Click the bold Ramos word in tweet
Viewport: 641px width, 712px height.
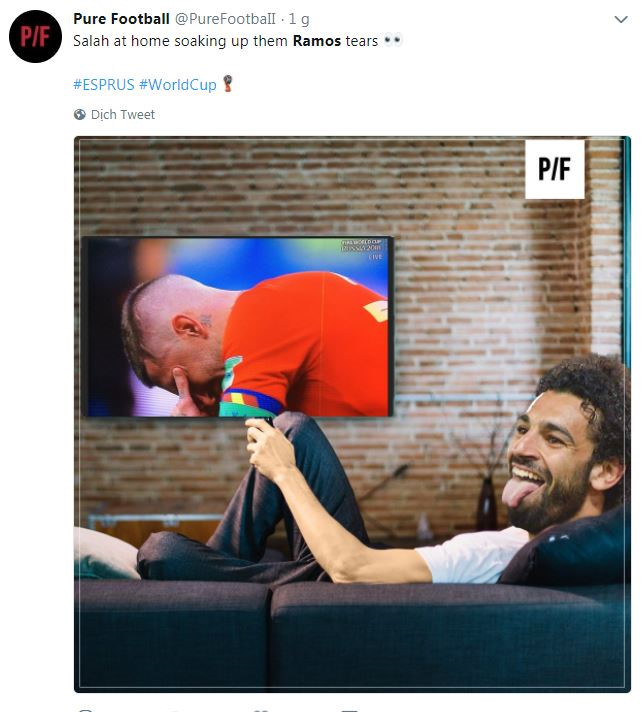[x=317, y=41]
